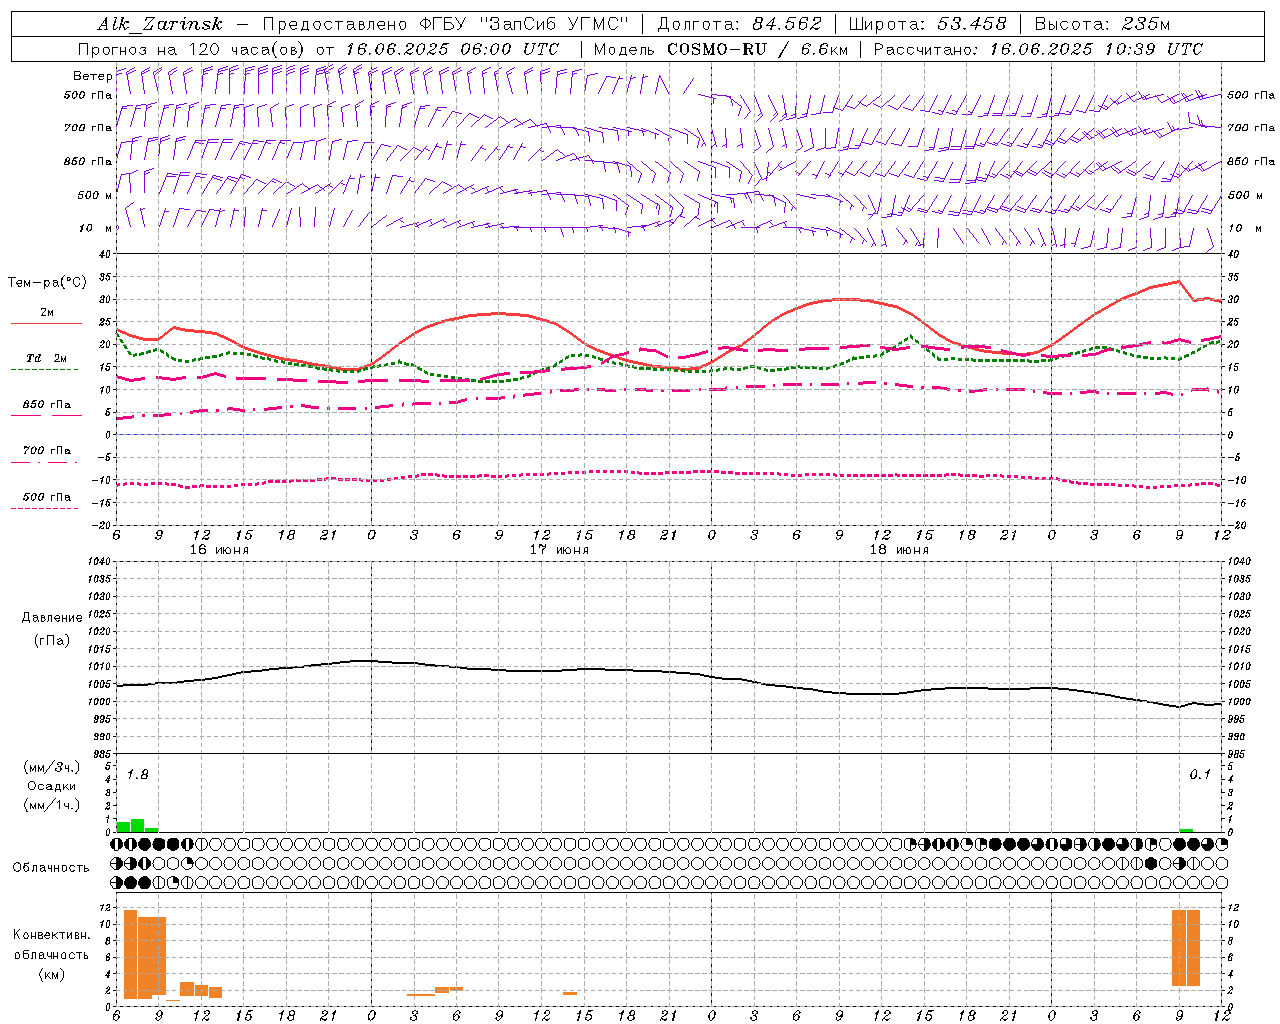Viewport: 1280px width, 1024px height.
Task: Click forecast start time 16.06.2025 06:00 UTC
Action: pos(452,49)
